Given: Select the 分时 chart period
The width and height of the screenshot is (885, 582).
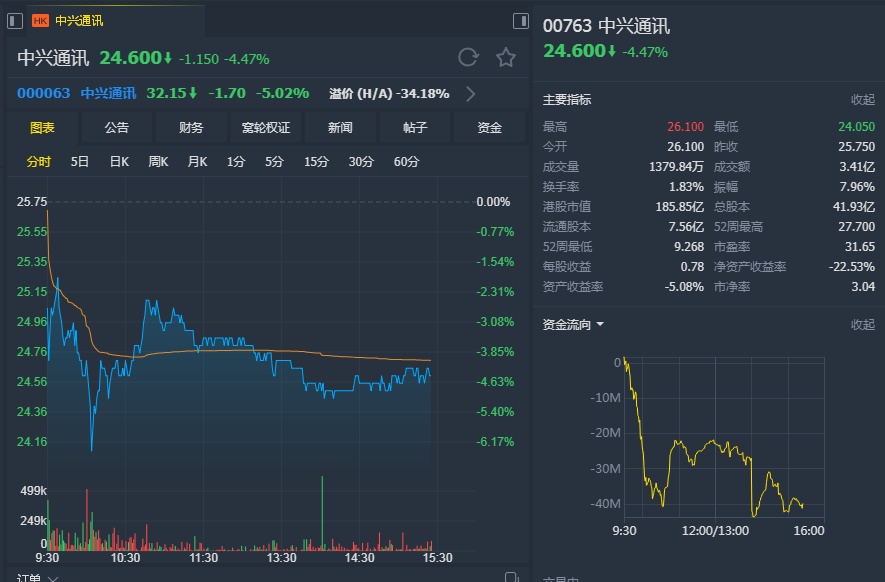Looking at the screenshot, I should (x=39, y=162).
